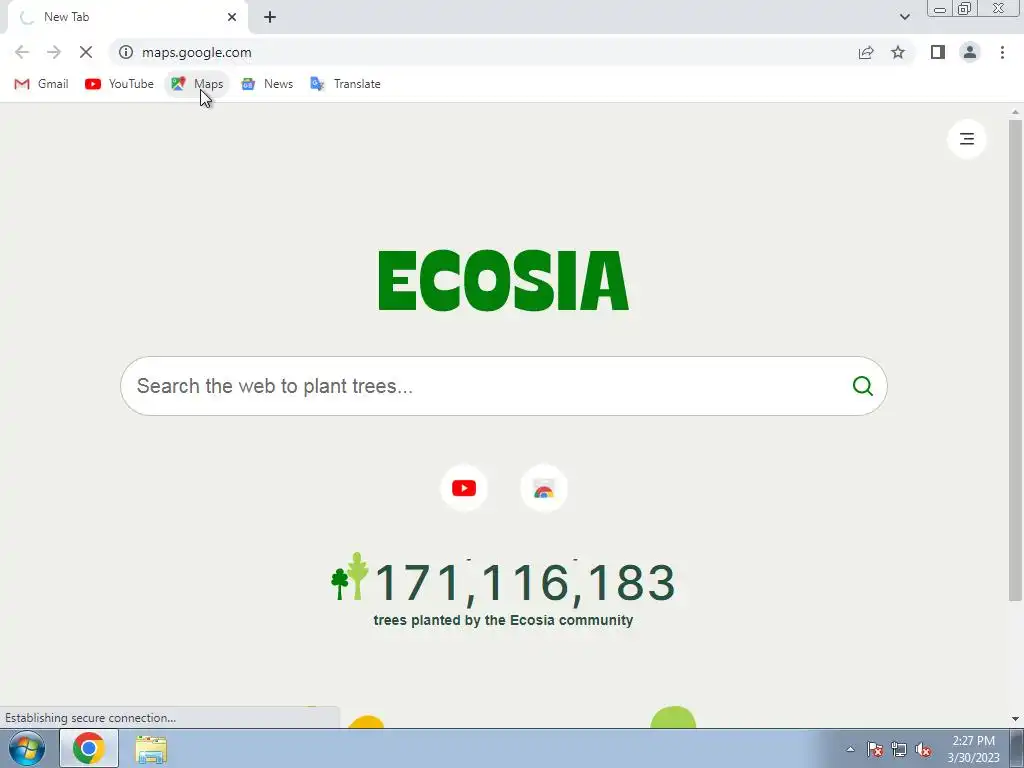View site information icon in address bar
Viewport: 1024px width, 768px height.
tap(126, 52)
